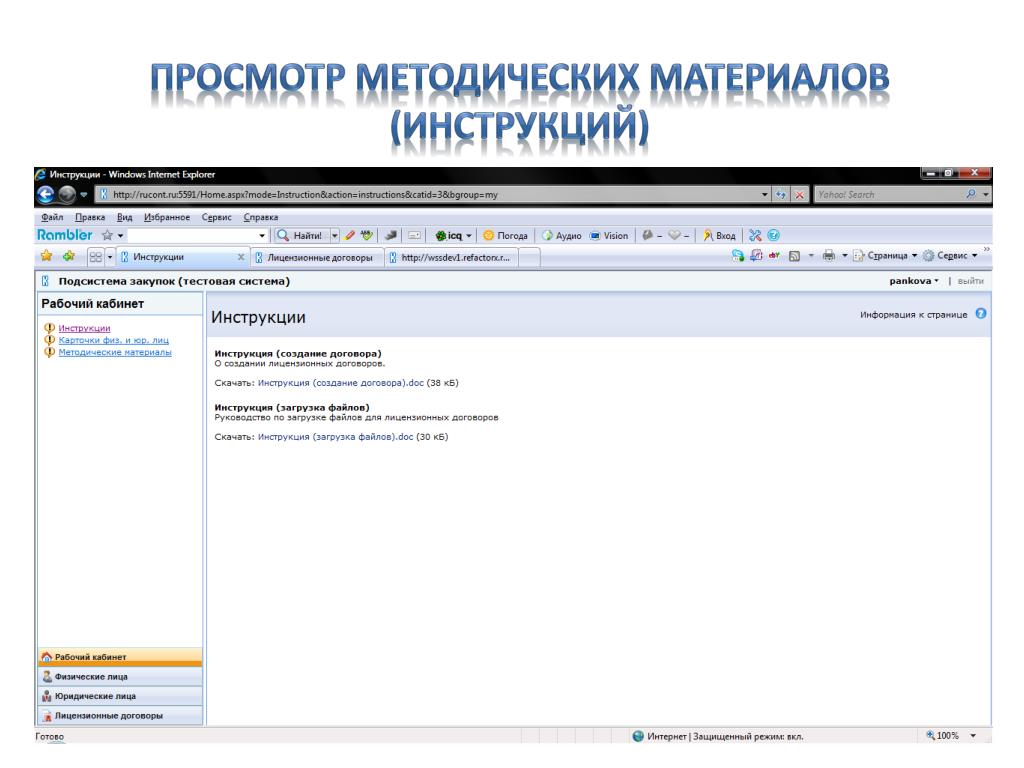1024x768 pixels.
Task: Switch to the http://wssdev1.refactorx tab
Action: [451, 258]
